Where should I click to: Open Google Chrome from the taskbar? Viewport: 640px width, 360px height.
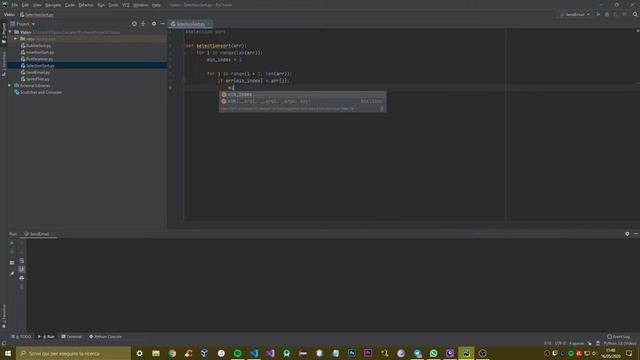point(172,353)
